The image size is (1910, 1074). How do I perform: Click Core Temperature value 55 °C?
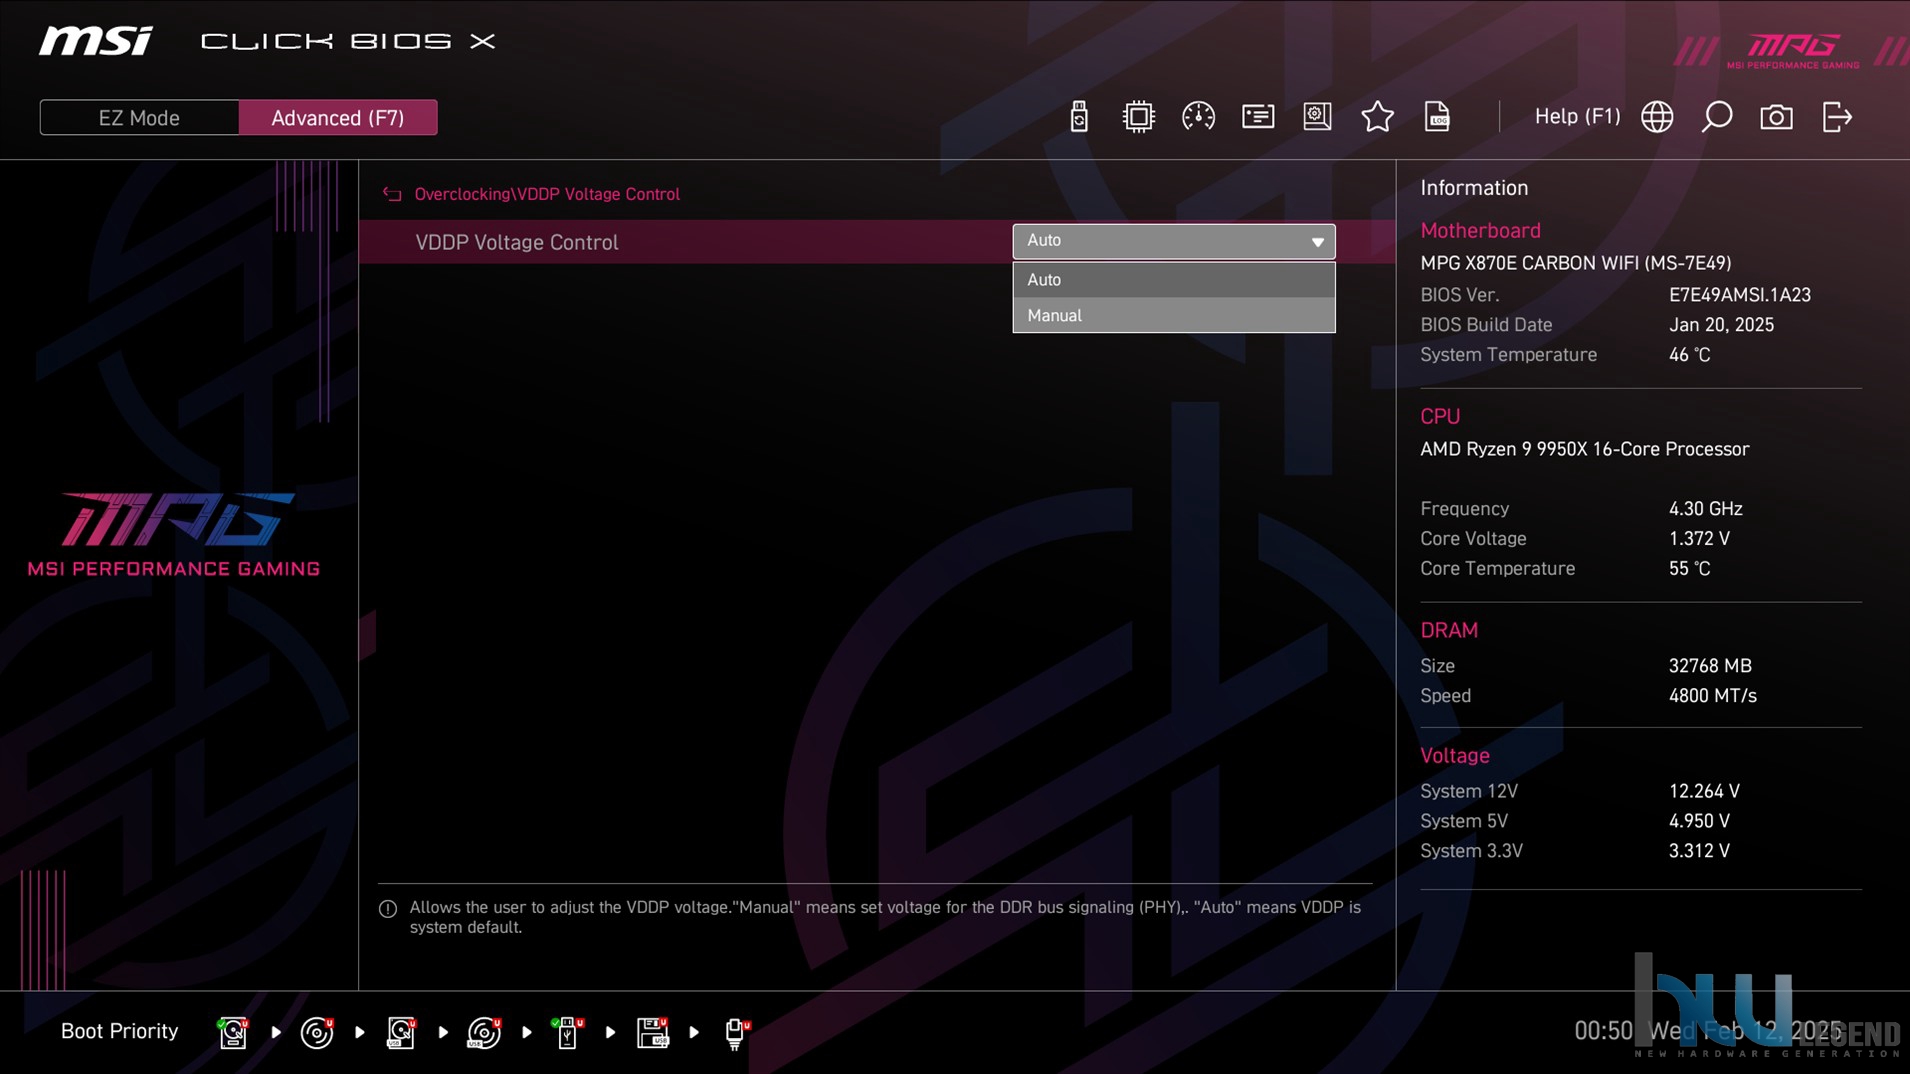1689,569
